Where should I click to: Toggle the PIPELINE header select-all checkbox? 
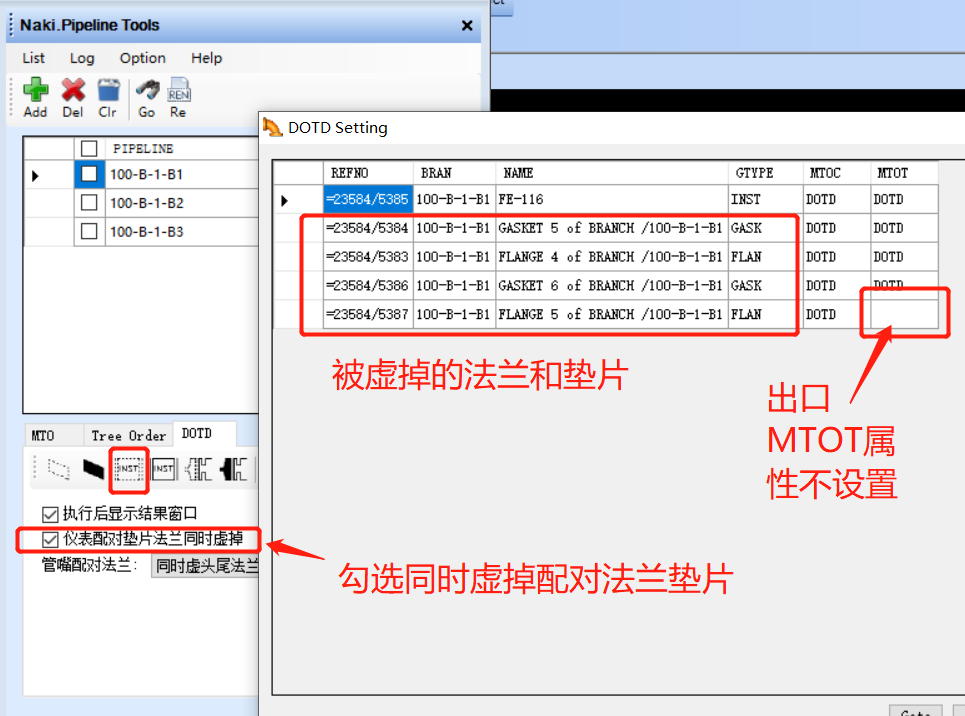click(x=89, y=148)
